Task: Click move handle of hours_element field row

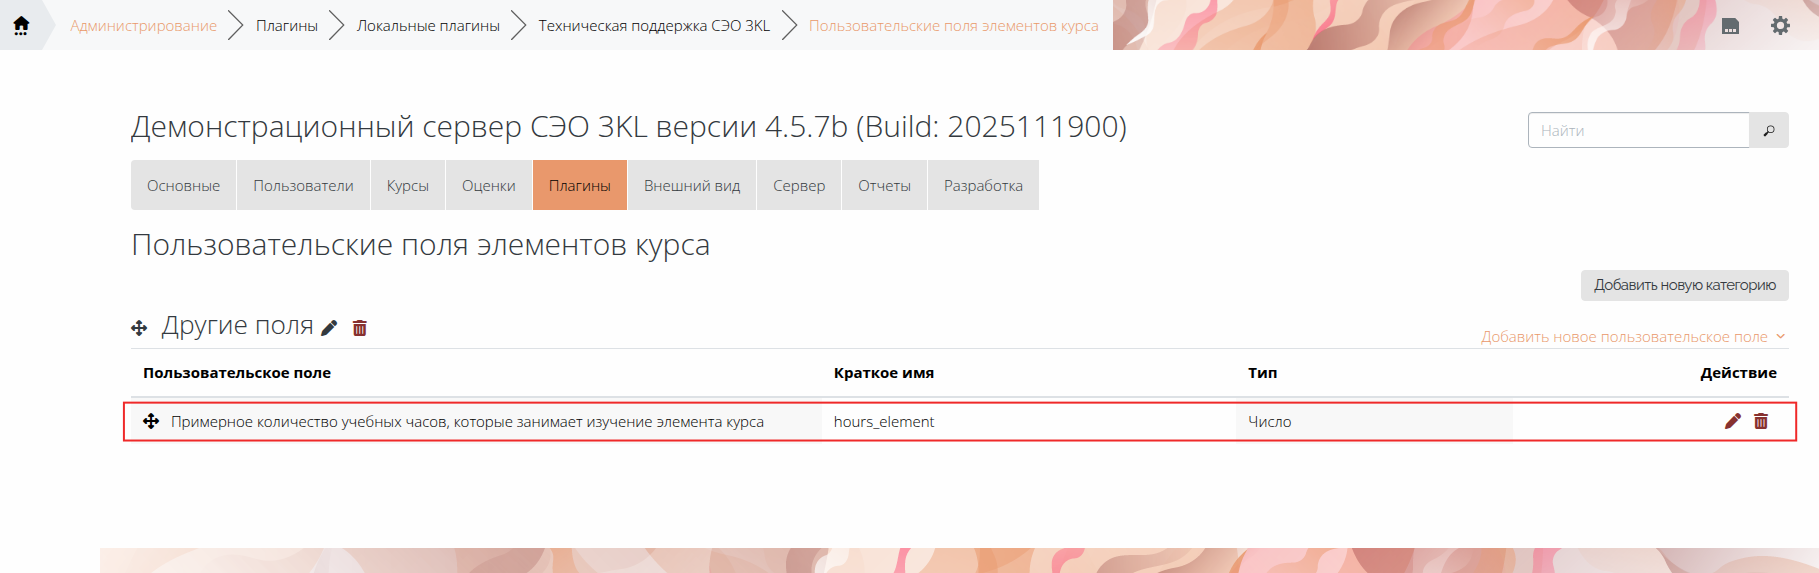Action: tap(151, 422)
